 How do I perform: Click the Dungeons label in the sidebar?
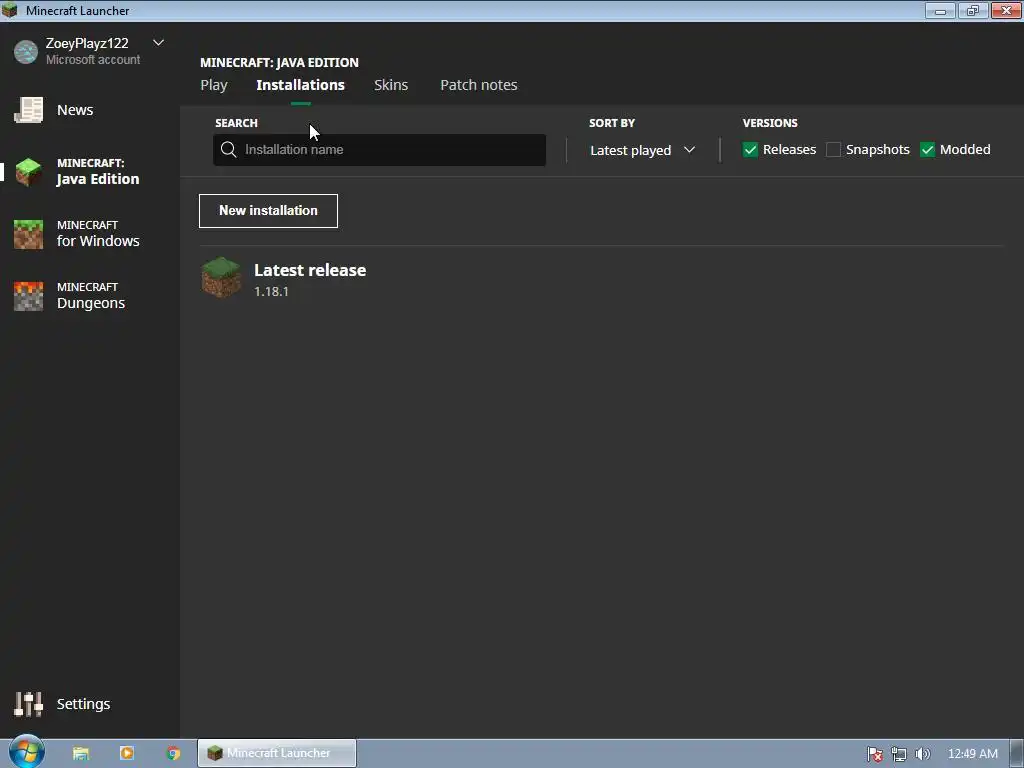coord(91,303)
